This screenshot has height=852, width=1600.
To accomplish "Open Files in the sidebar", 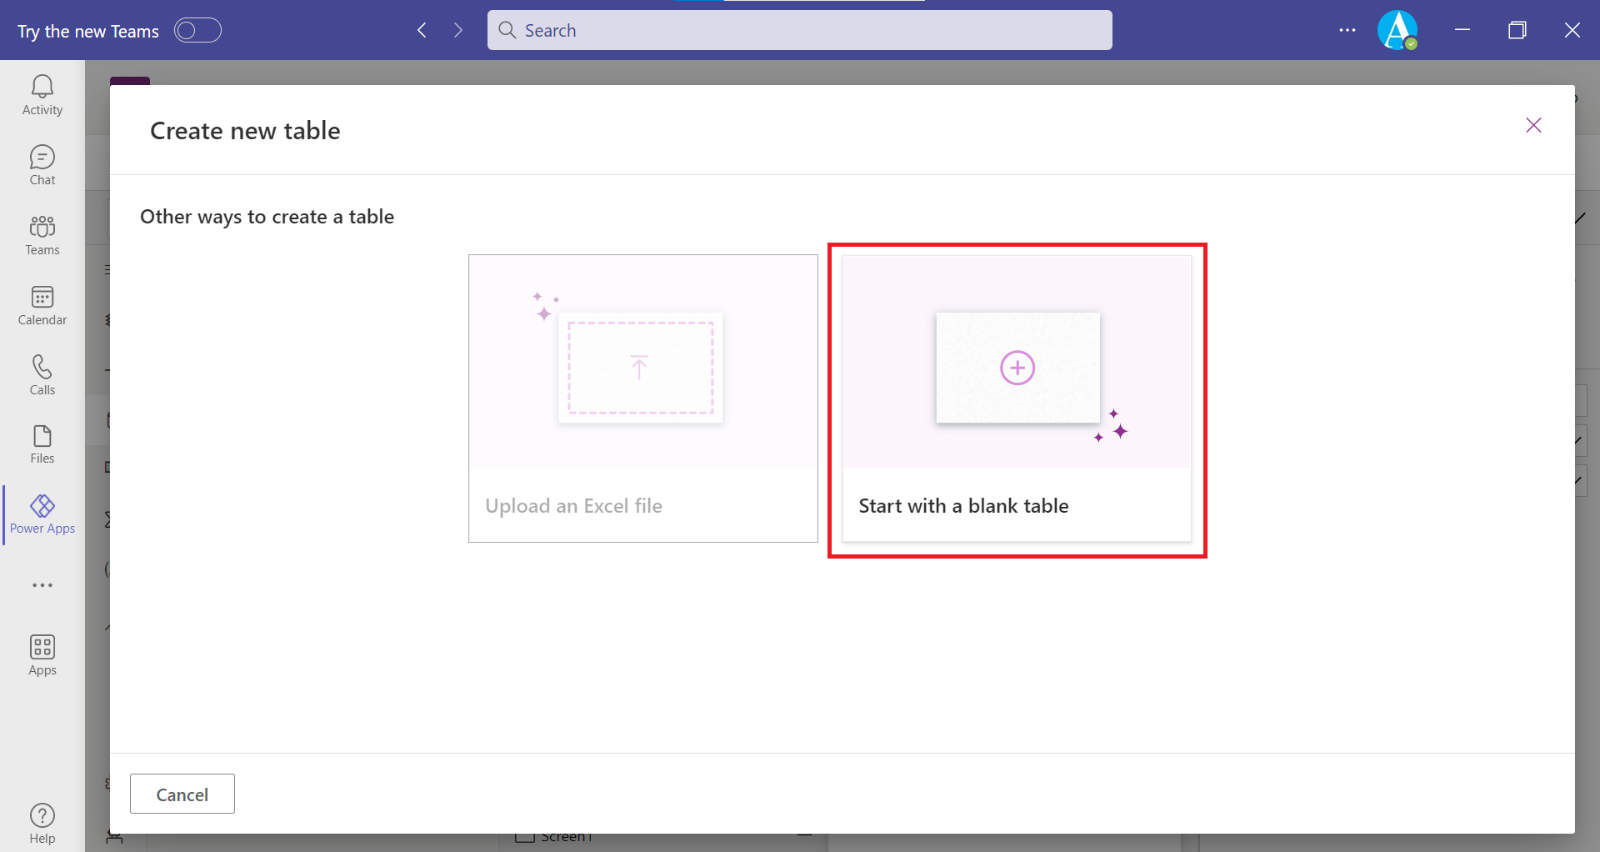I will 42,445.
